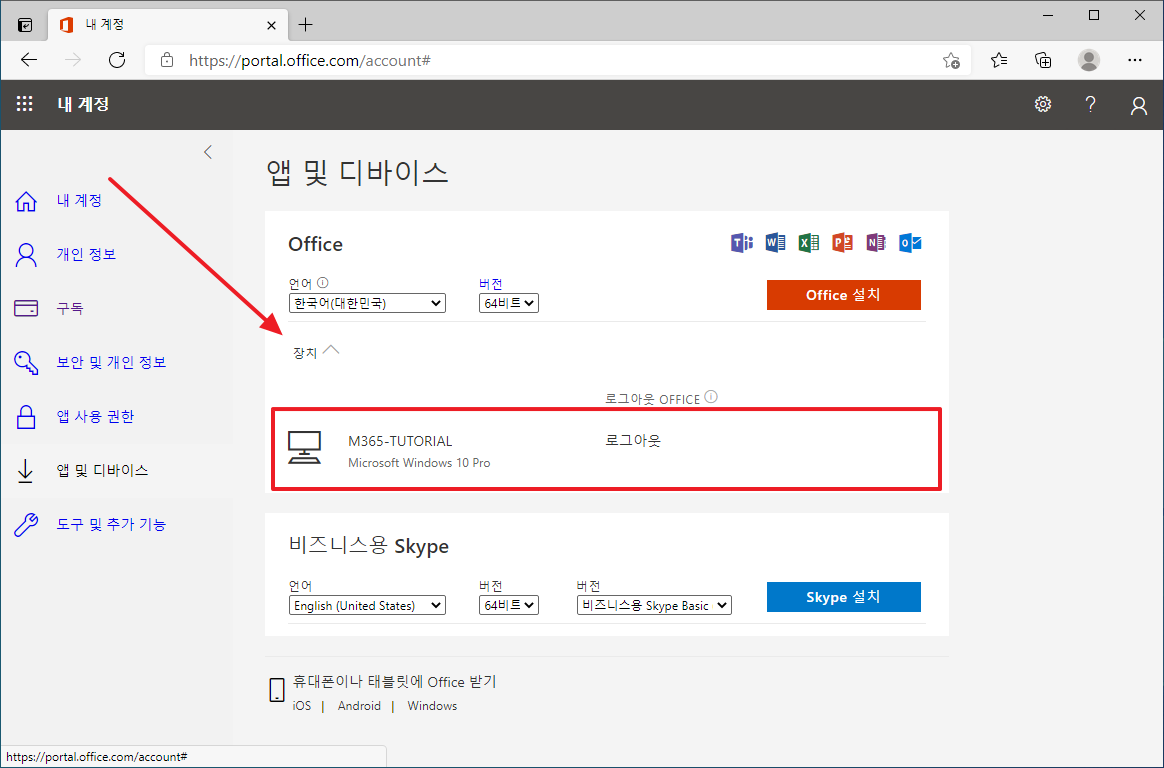Open the Office 버전 64비트 dropdown
Image resolution: width=1164 pixels, height=768 pixels.
tap(509, 303)
